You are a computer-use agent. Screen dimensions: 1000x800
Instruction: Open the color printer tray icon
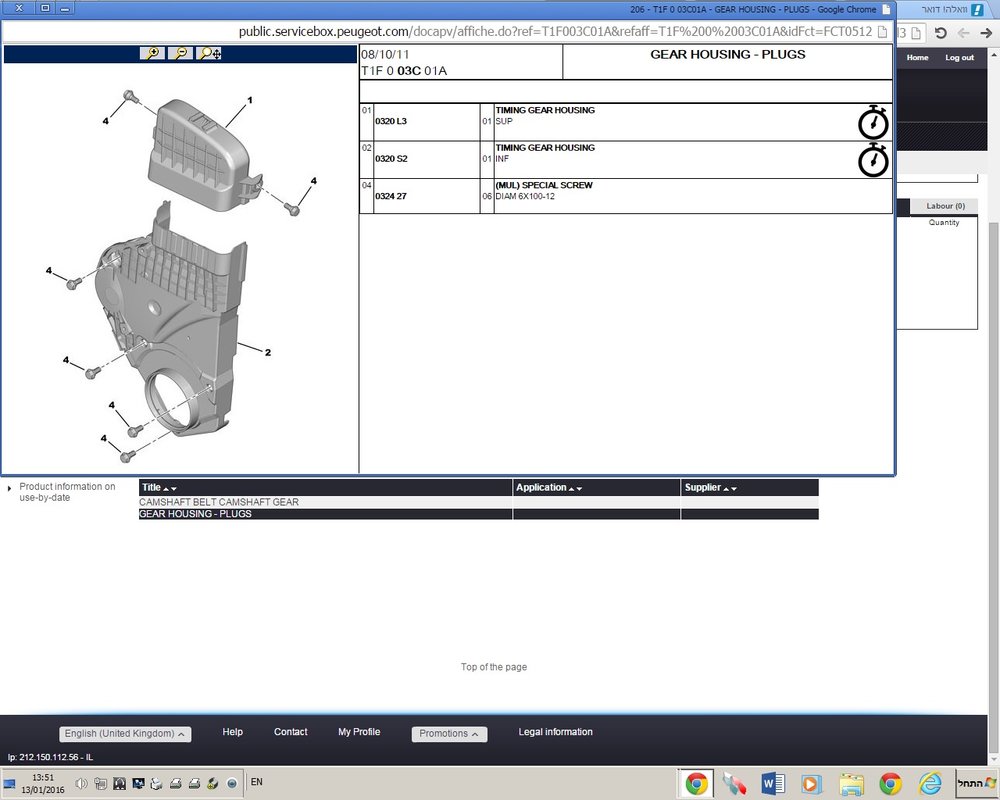157,783
